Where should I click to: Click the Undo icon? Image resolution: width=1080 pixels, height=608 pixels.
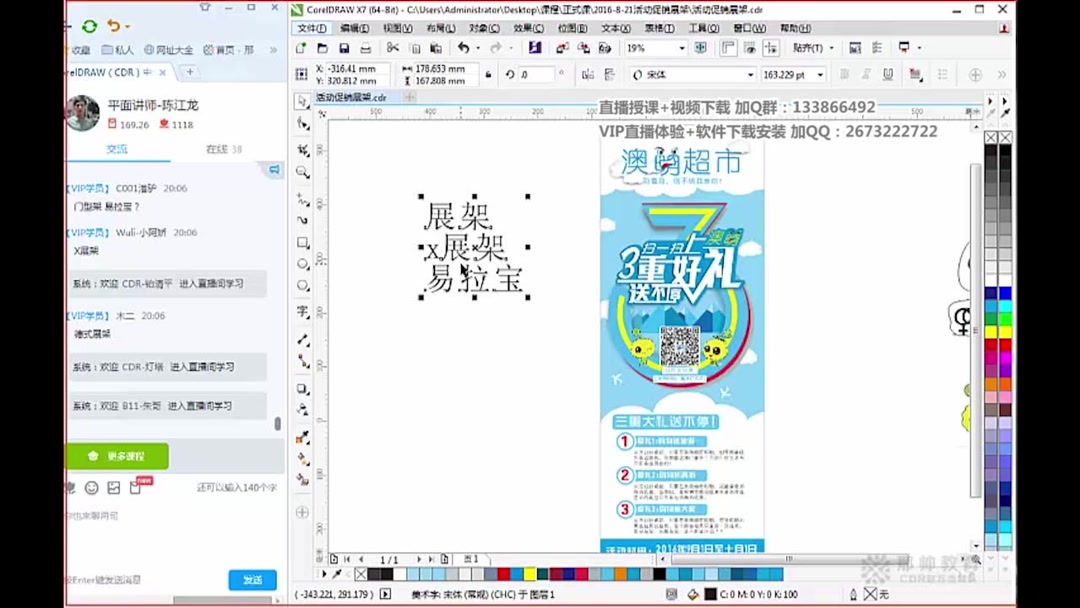click(464, 47)
